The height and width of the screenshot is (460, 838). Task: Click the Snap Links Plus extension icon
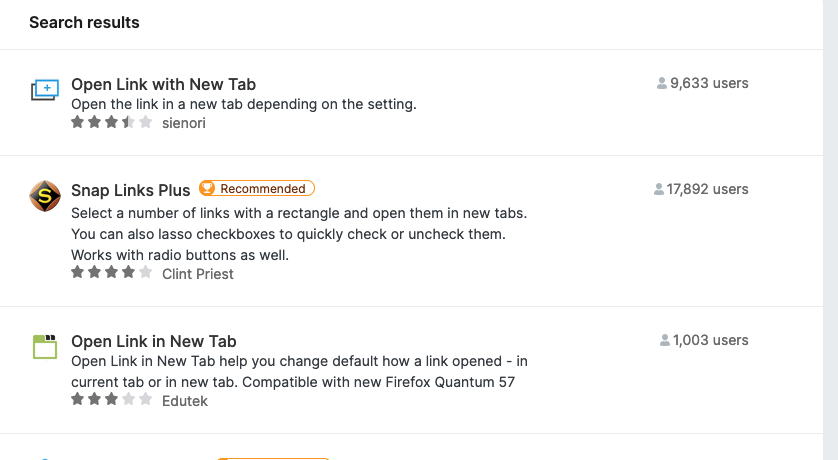point(45,196)
